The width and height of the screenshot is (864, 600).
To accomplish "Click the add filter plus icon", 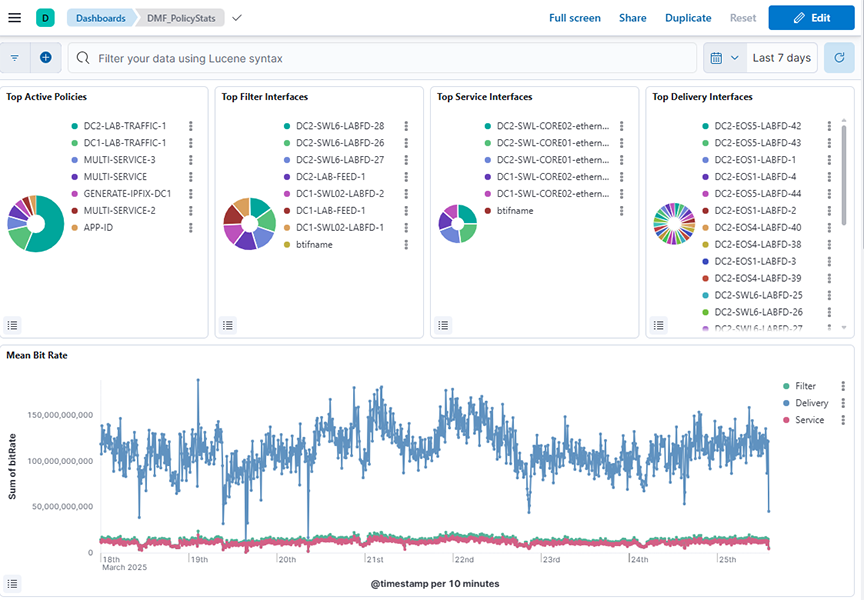I will pos(46,58).
